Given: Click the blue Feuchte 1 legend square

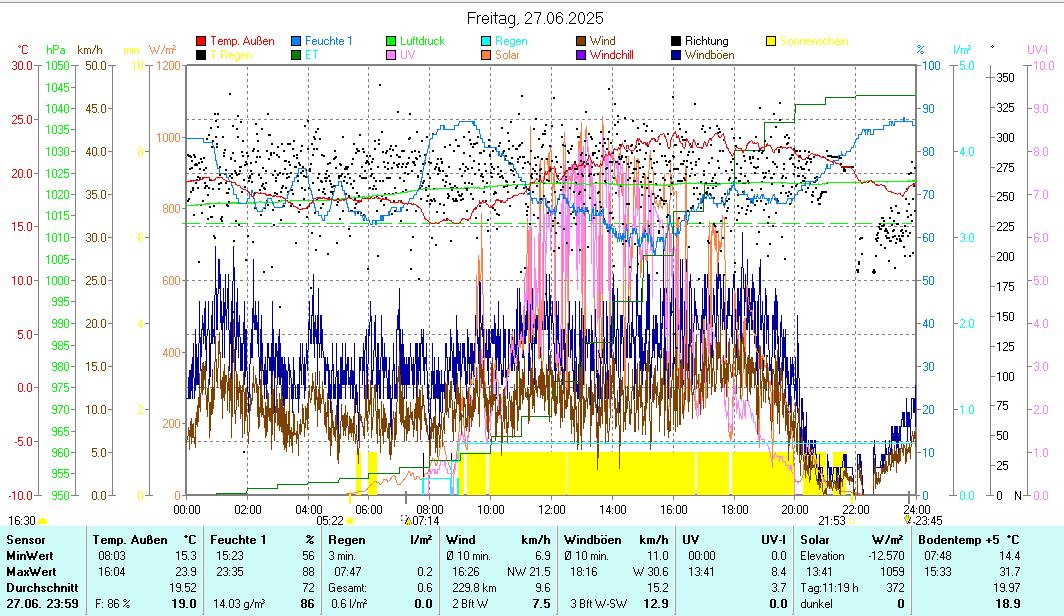Looking at the screenshot, I should 297,41.
